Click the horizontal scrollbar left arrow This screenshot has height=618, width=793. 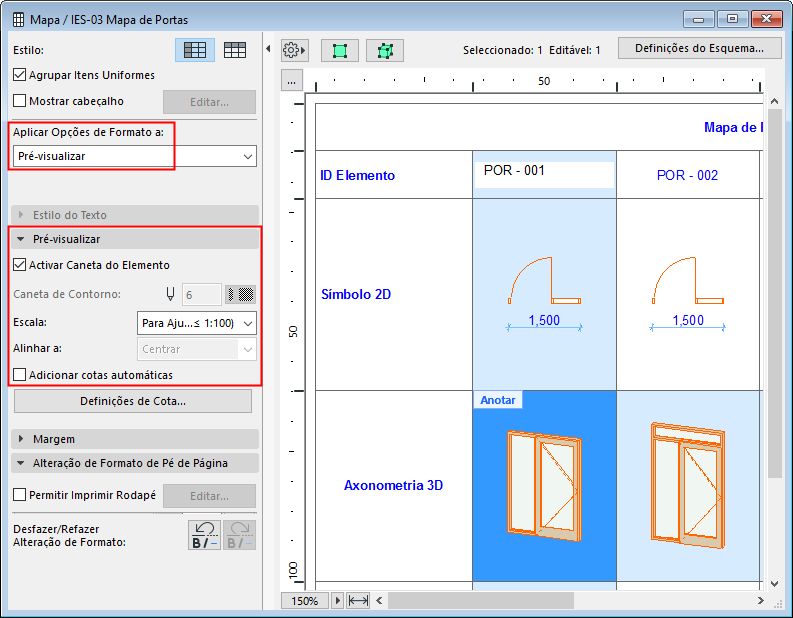[379, 601]
